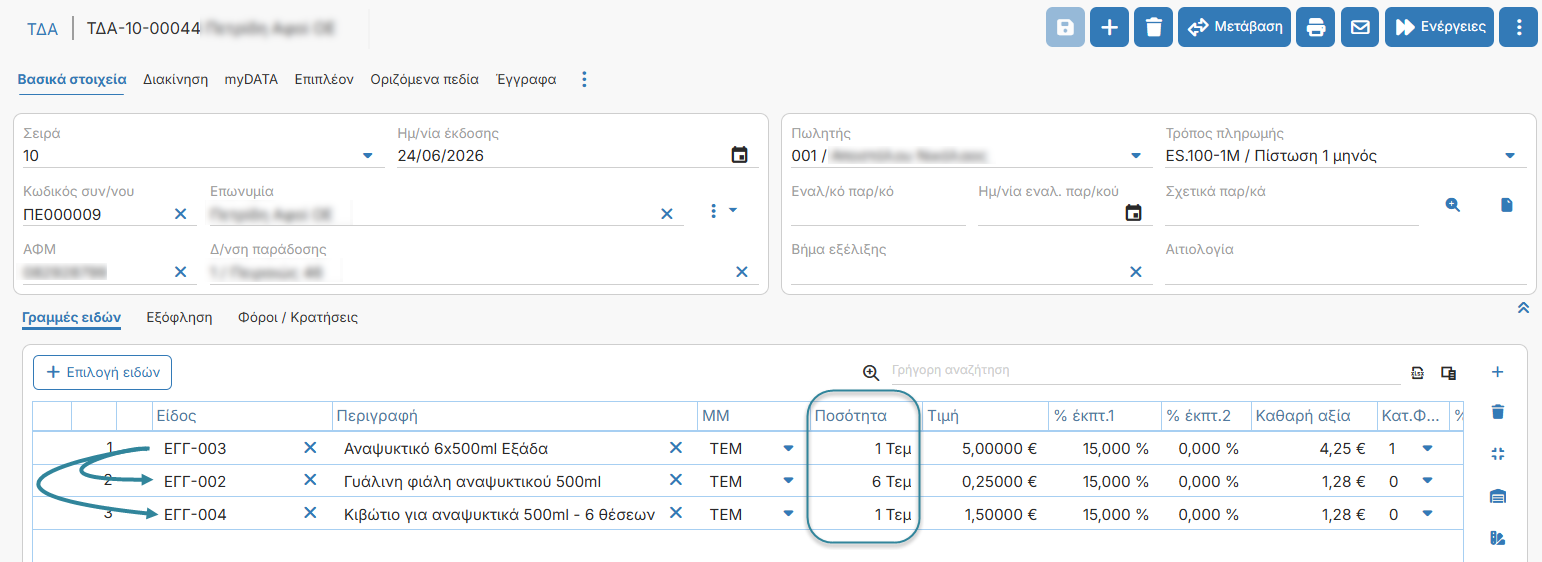Clear the Δ/νση παράδοσης field
This screenshot has width=1542, height=562.
pos(742,271)
